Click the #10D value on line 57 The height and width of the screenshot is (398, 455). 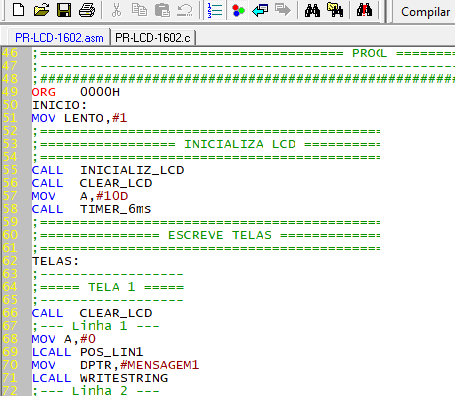tap(112, 196)
